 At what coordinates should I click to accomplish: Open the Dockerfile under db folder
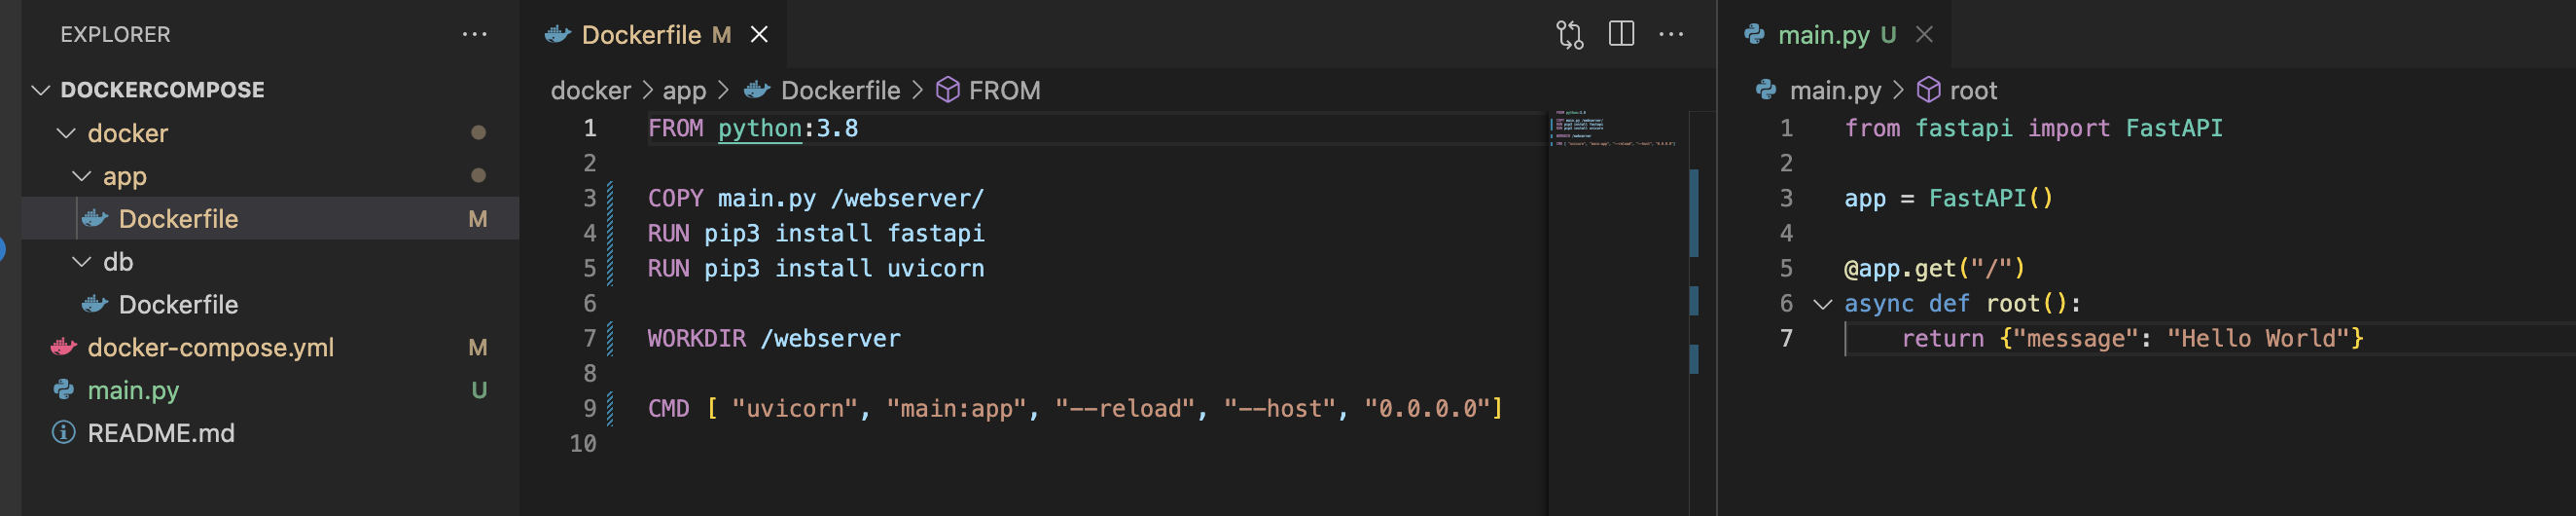coord(178,305)
